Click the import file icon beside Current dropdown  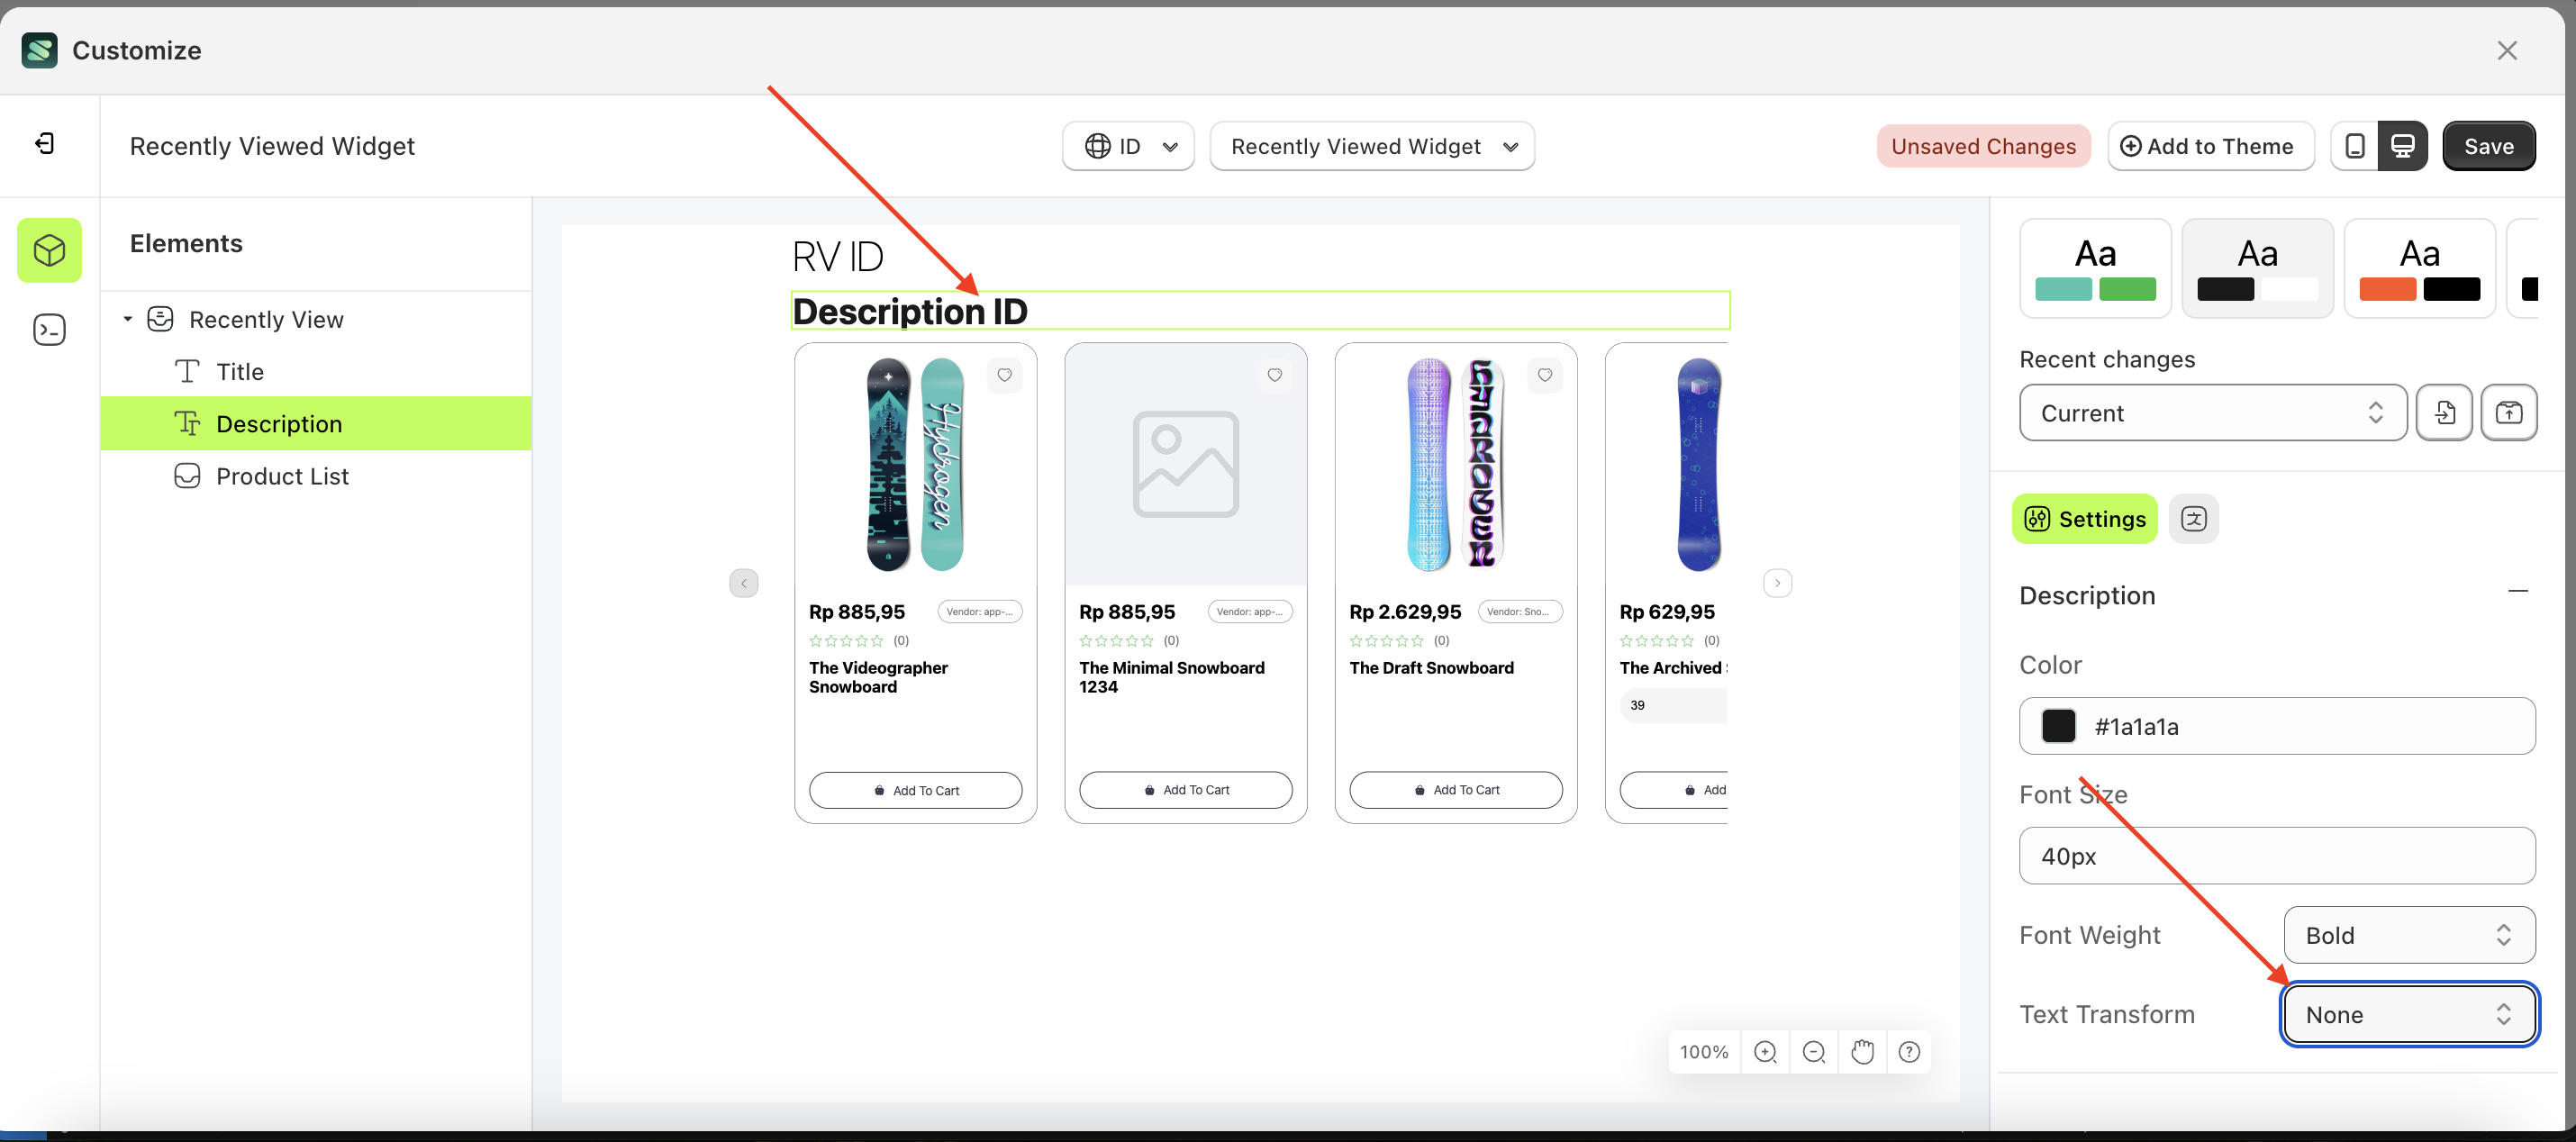2444,412
